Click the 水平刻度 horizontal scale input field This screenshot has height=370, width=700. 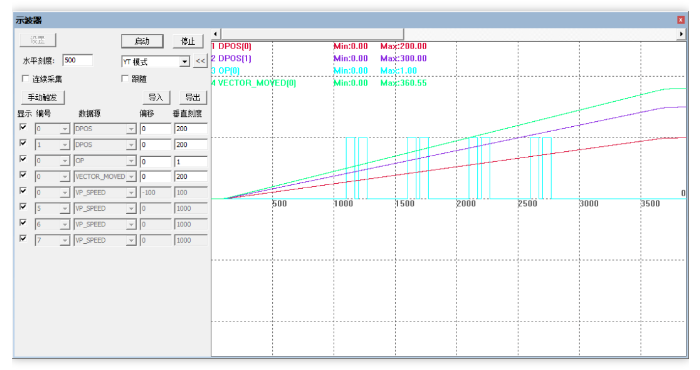tap(78, 60)
